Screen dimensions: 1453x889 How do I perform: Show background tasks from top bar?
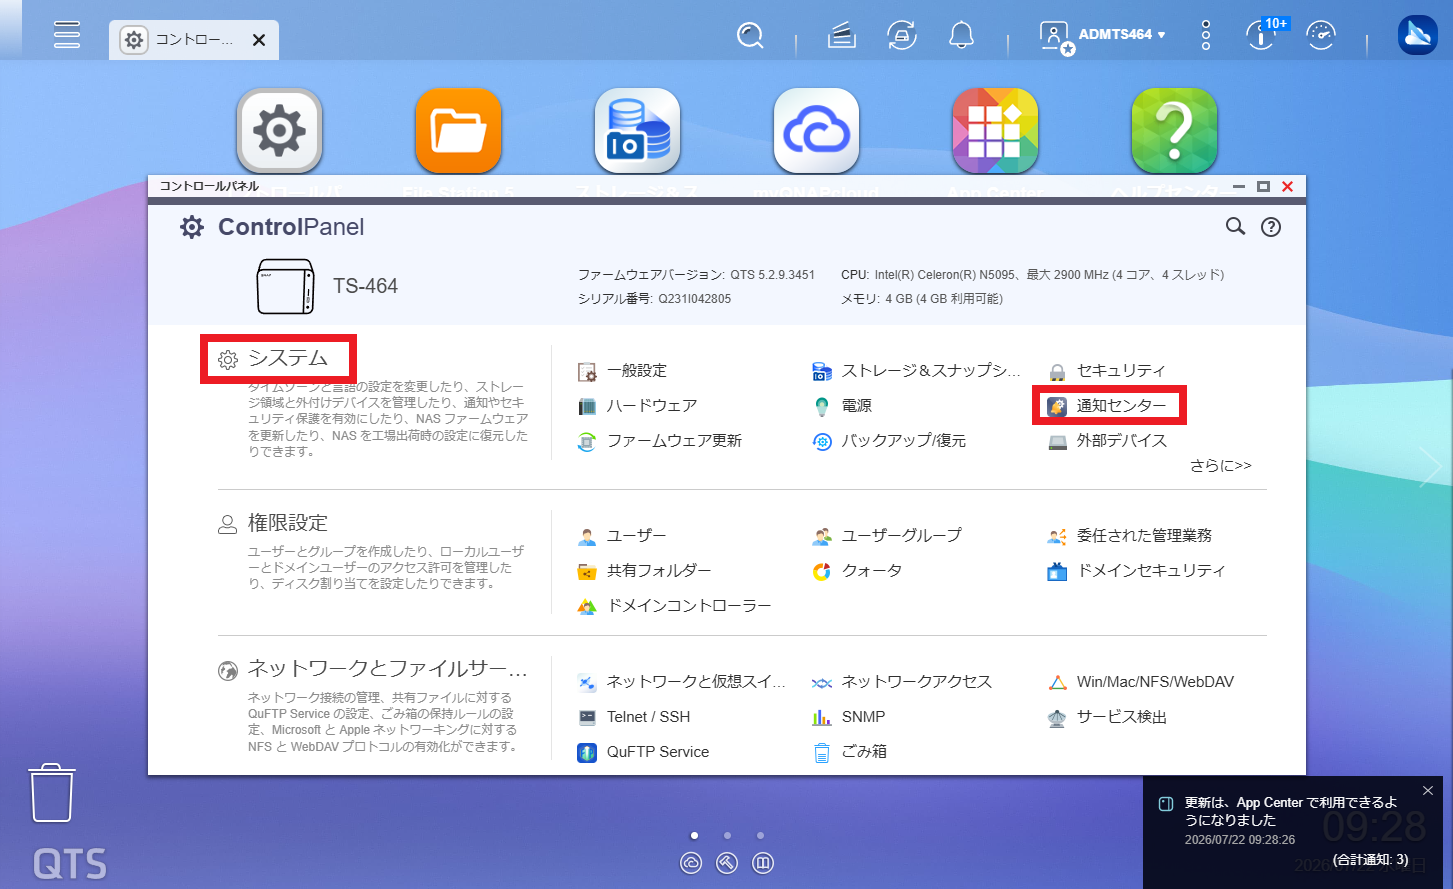coord(842,35)
